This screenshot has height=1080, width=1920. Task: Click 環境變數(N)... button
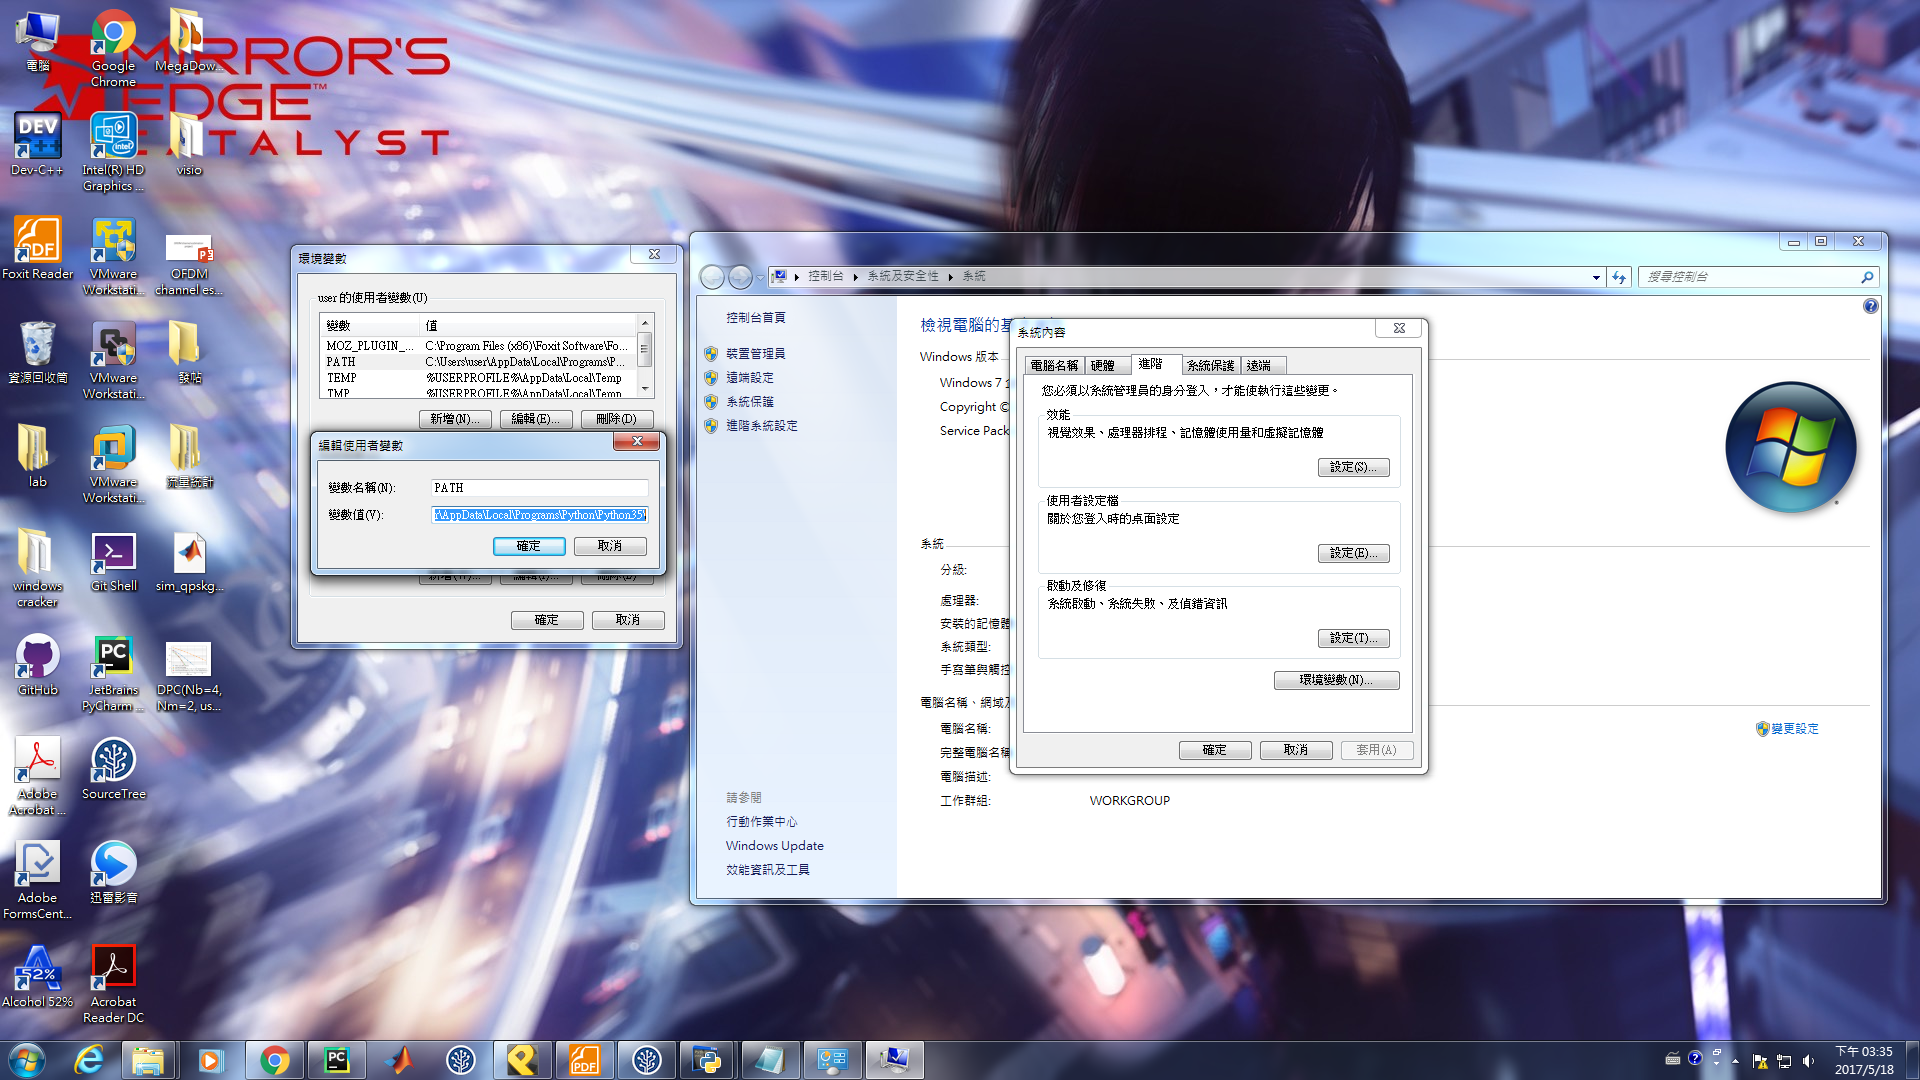click(1336, 680)
